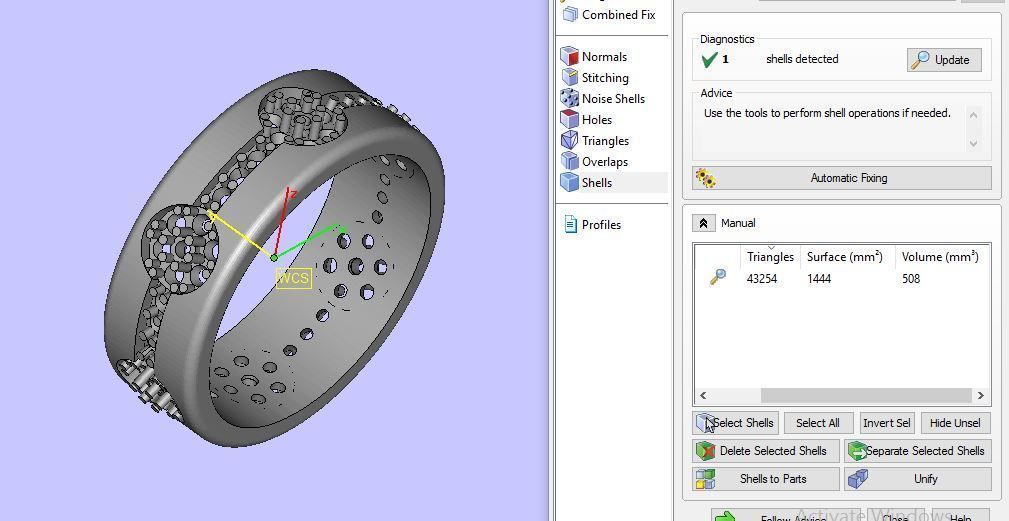Click Separate Selected Shells

[x=918, y=451]
